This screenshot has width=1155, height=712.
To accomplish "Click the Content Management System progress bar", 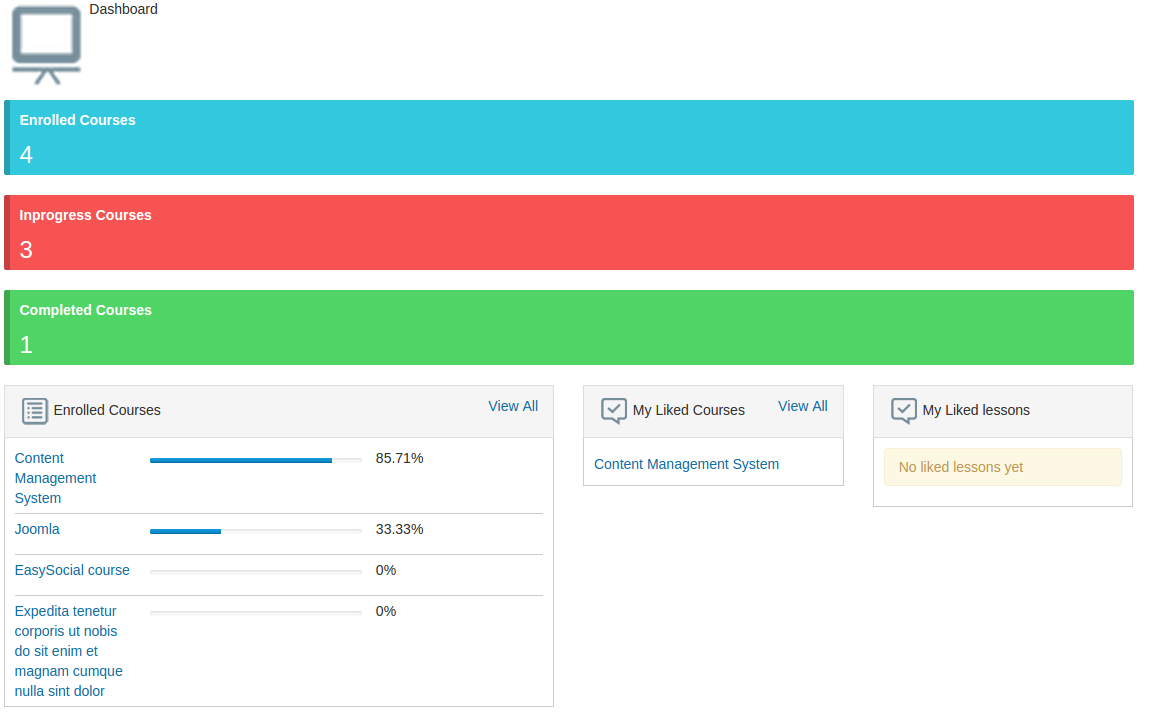I will coord(255,460).
